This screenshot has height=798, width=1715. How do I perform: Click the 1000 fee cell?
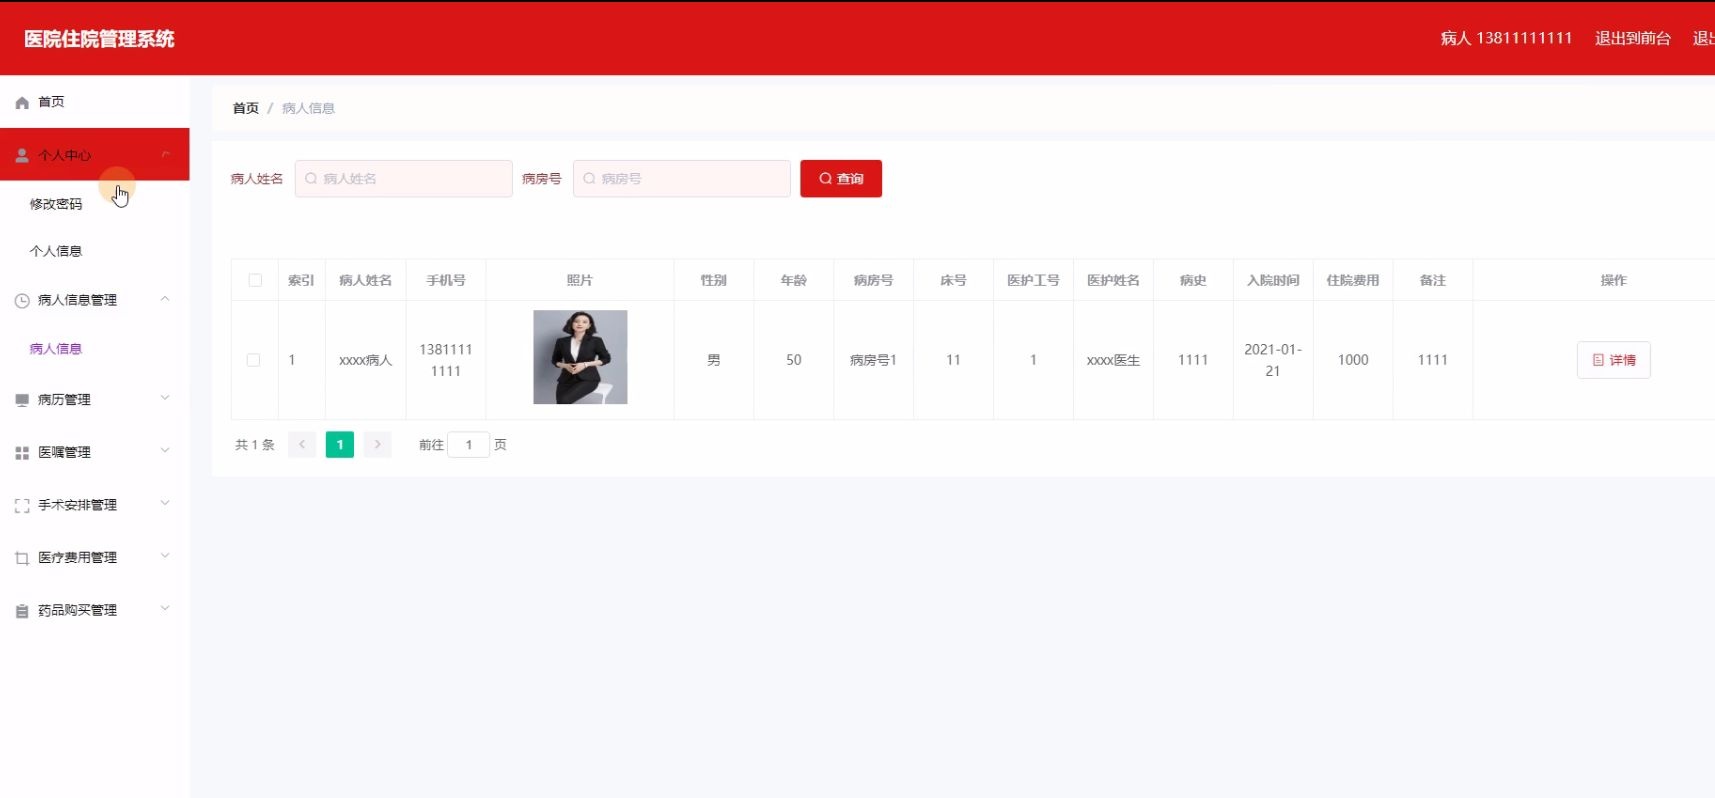click(x=1353, y=360)
